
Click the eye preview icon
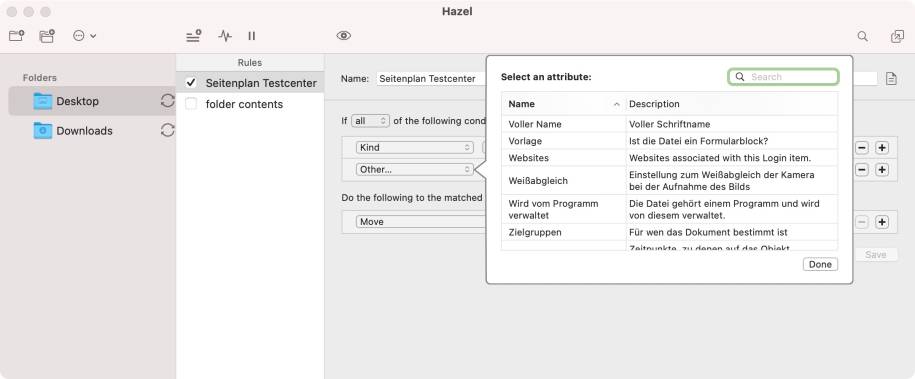coord(344,36)
